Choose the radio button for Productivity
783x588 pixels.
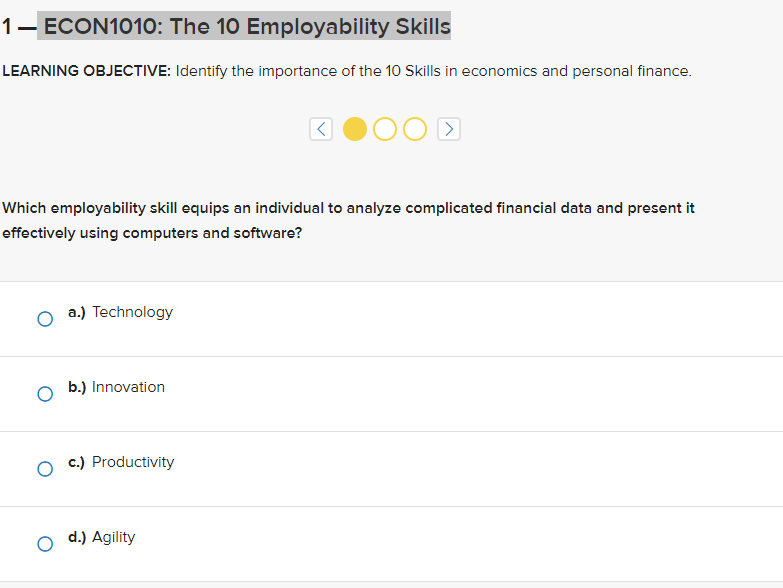point(45,469)
